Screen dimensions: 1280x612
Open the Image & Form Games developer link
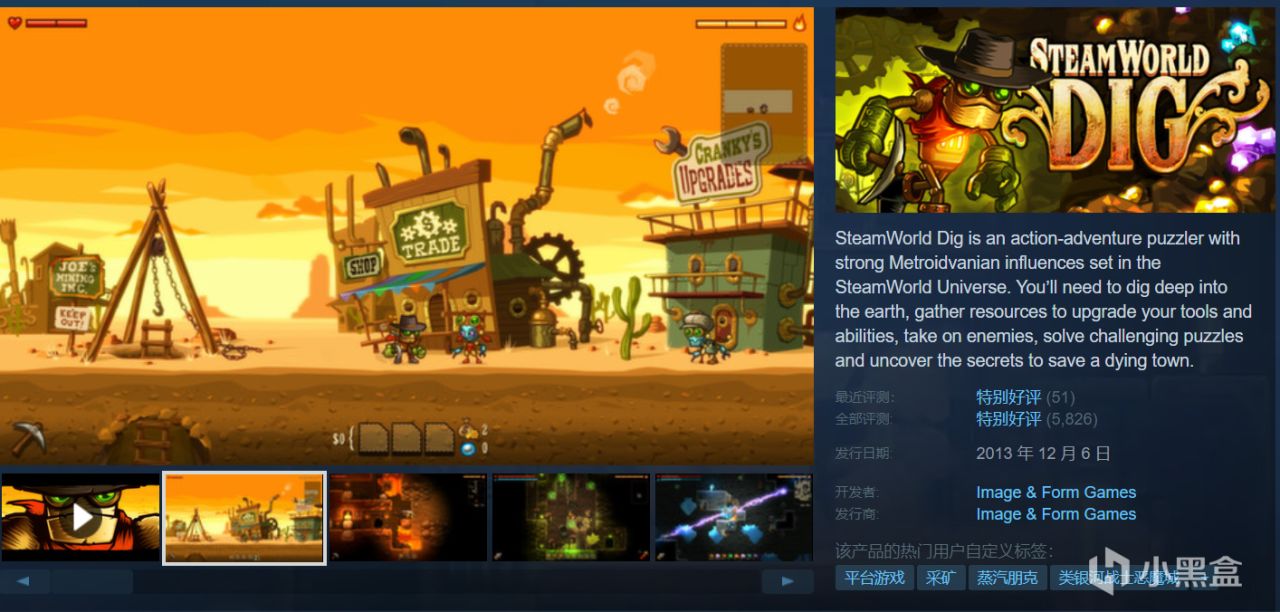point(1056,492)
